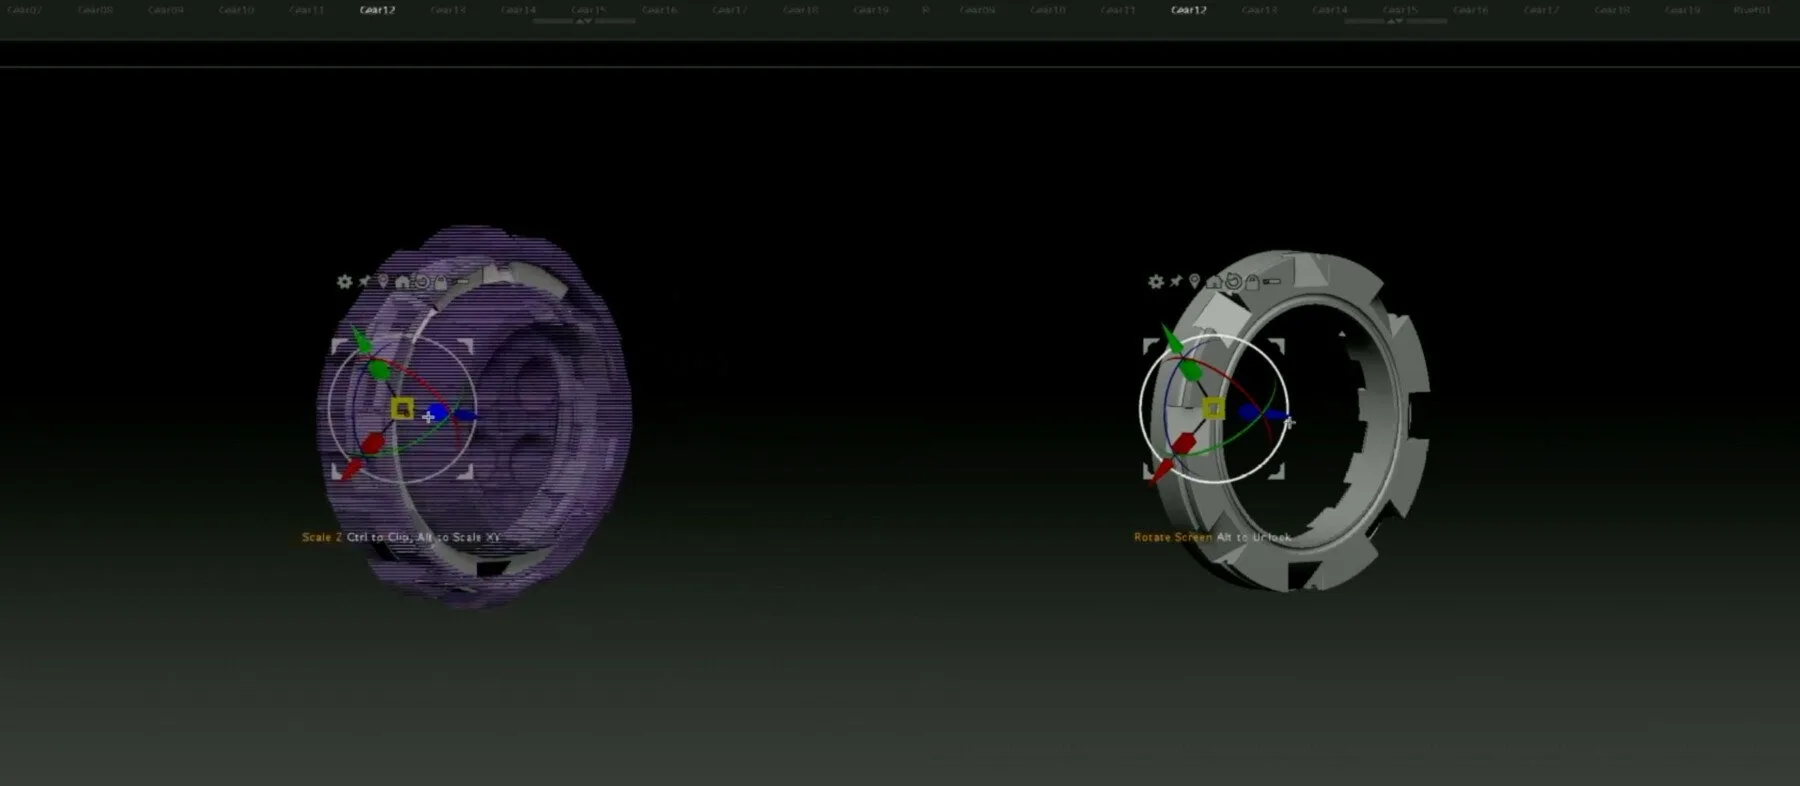1800x786 pixels.
Task: Open gizmo customize gear in left viewport
Action: click(344, 282)
